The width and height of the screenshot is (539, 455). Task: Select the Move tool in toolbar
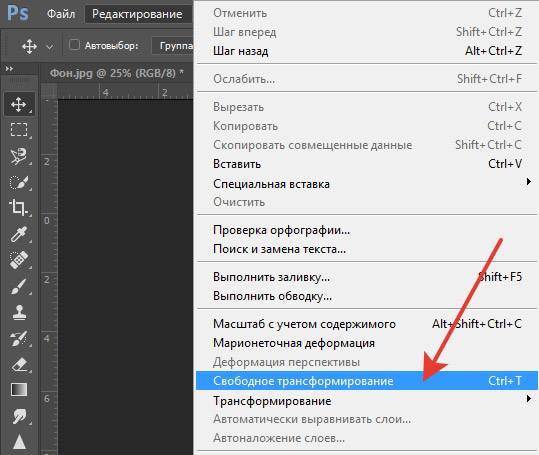(x=19, y=104)
